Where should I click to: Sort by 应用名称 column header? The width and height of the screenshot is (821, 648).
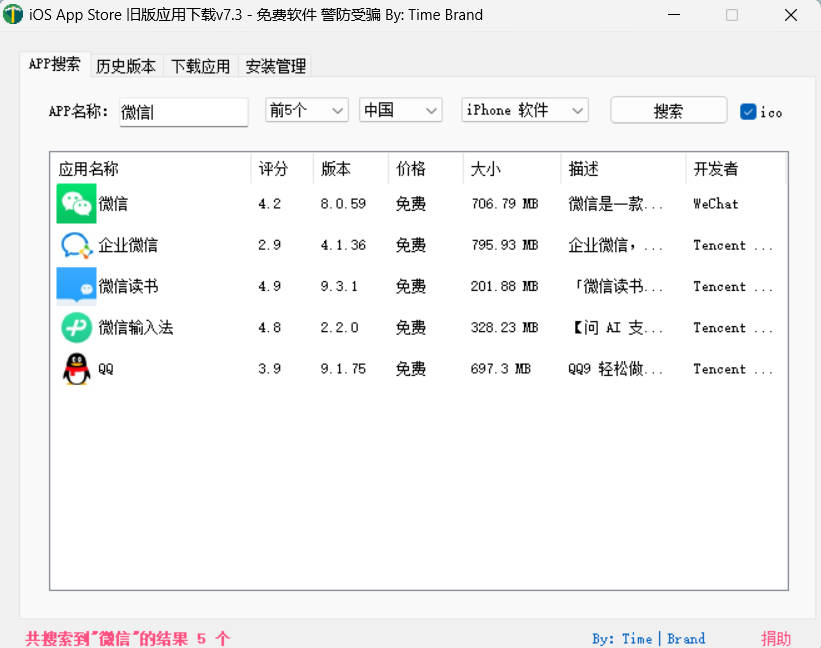point(150,169)
